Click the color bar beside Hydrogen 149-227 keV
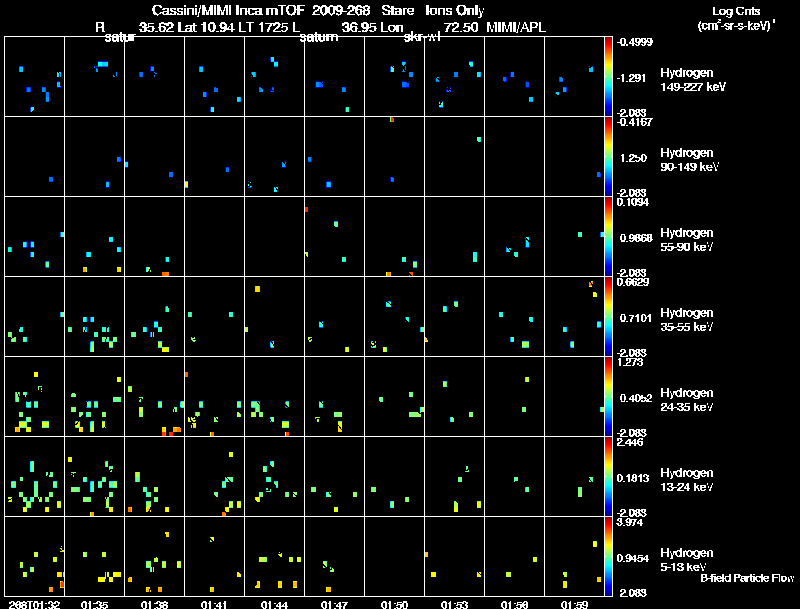Viewport: 800px width, 609px height. tap(608, 76)
